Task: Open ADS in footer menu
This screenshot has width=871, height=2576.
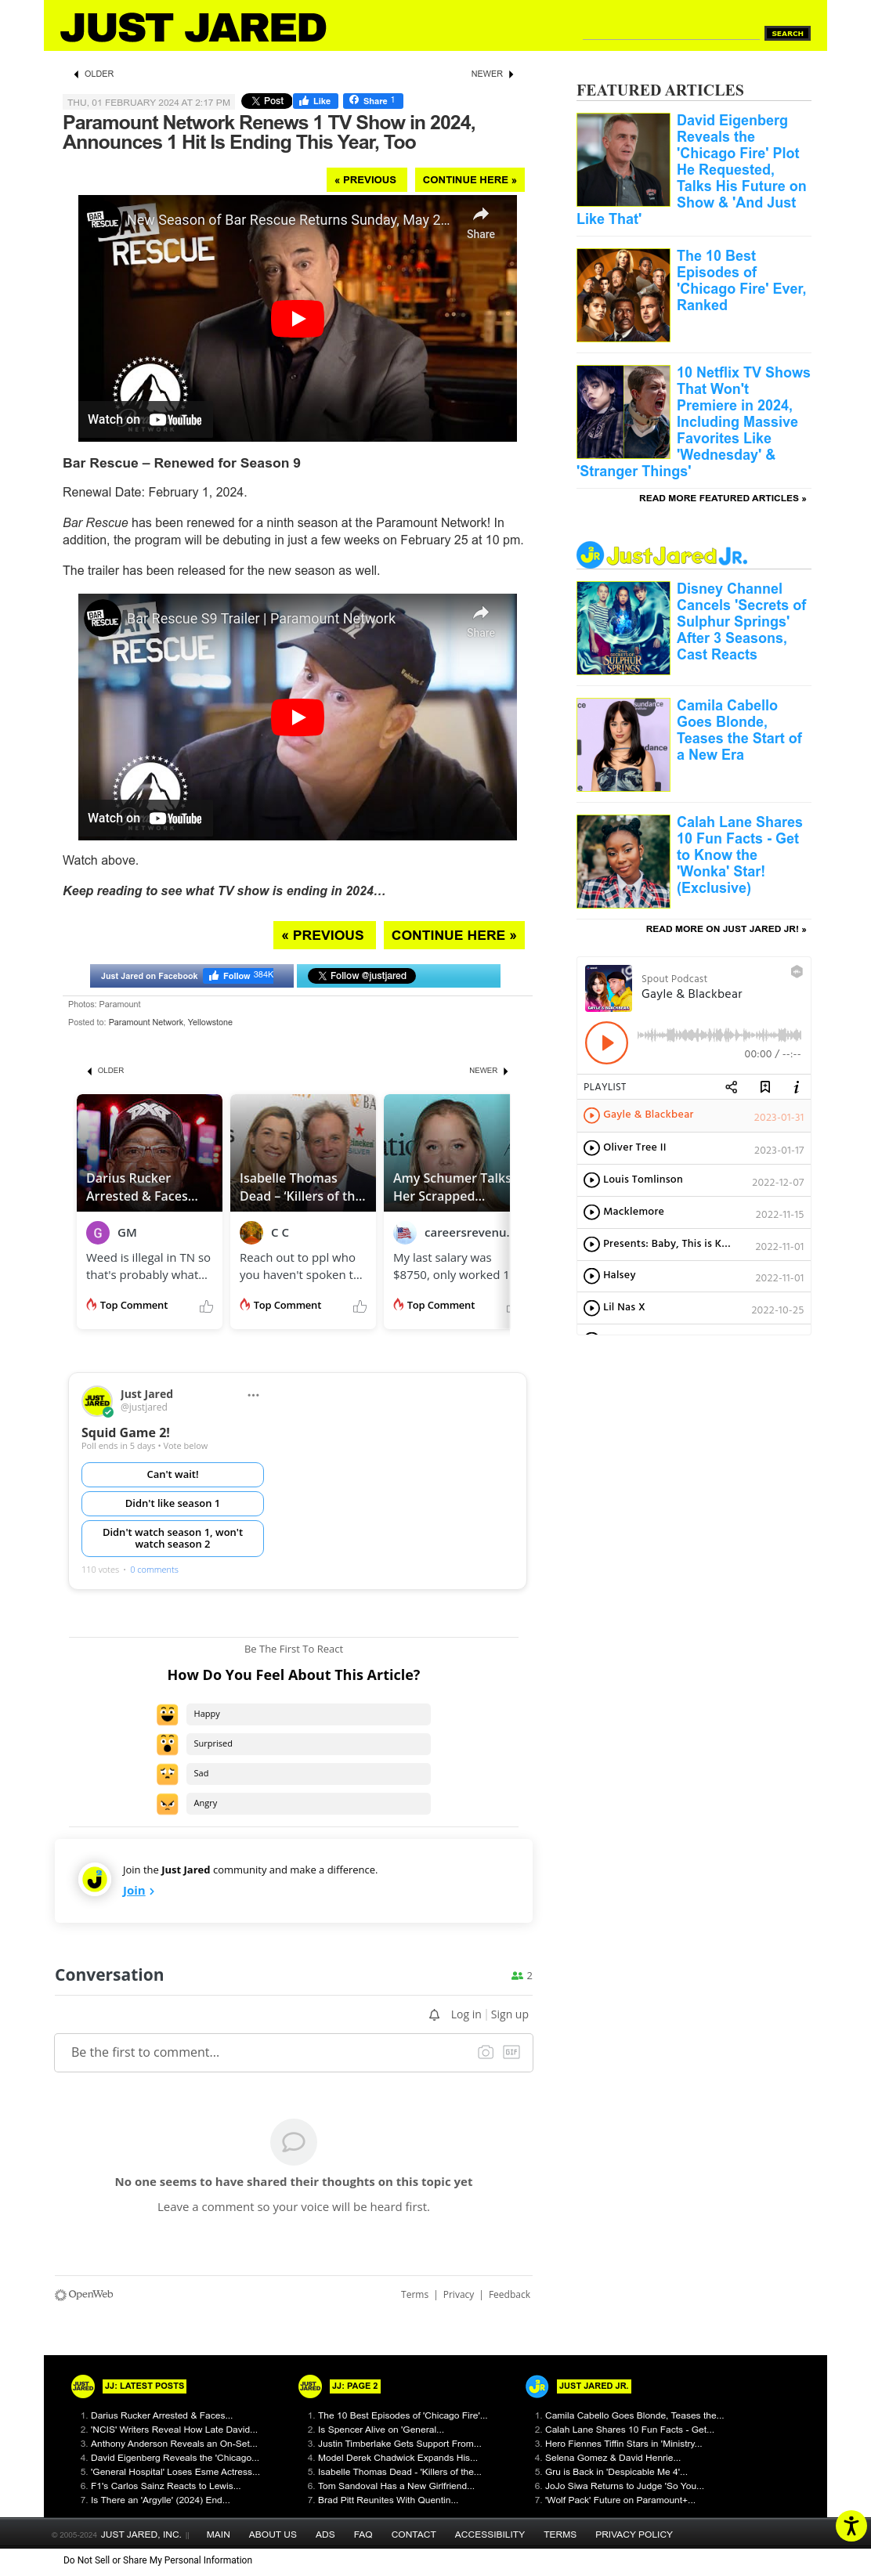Action: (325, 2535)
